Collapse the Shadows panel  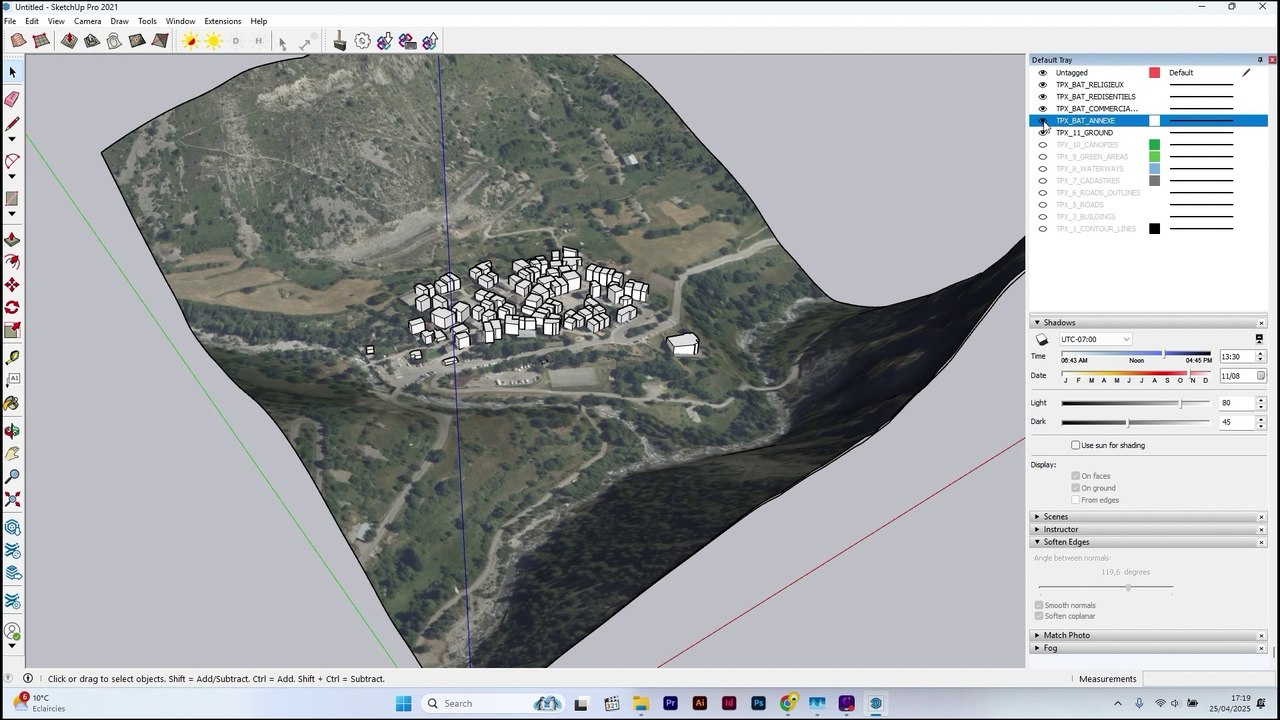tap(1037, 323)
